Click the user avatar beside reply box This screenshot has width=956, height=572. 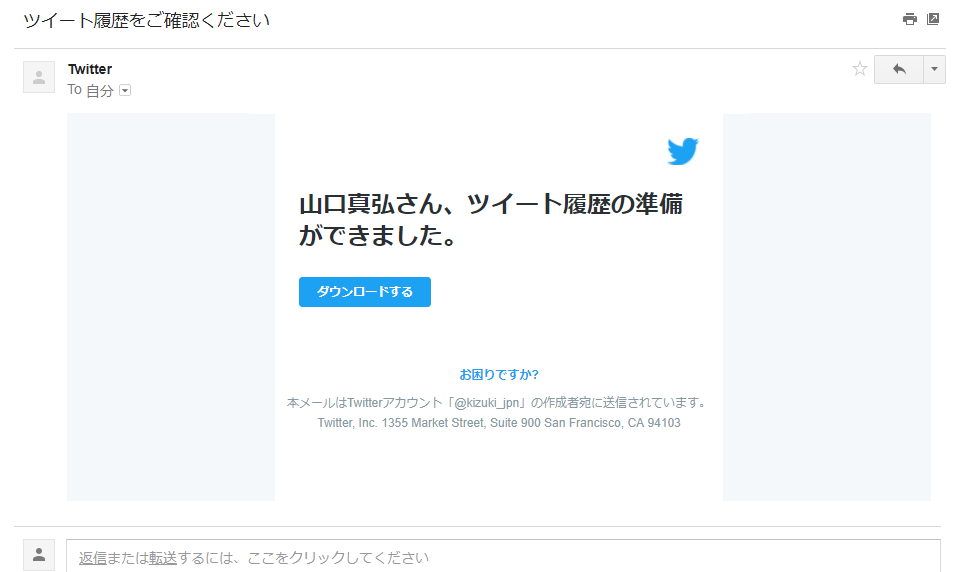[x=39, y=555]
